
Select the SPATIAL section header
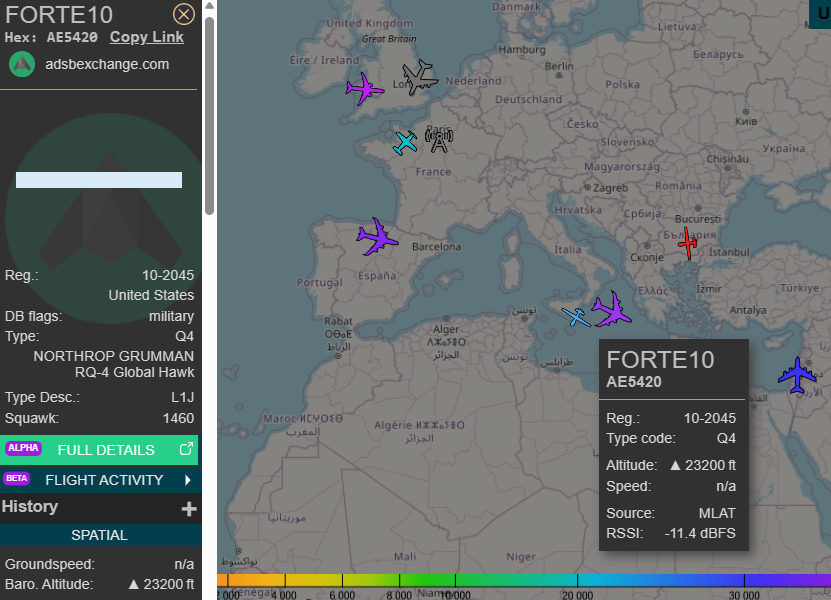(x=99, y=535)
